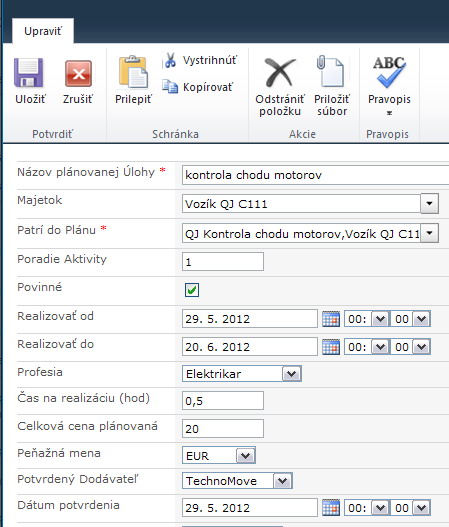Click in the Názov plánovanej Úlohy field
Image resolution: width=449 pixels, height=527 pixels.
(x=315, y=175)
